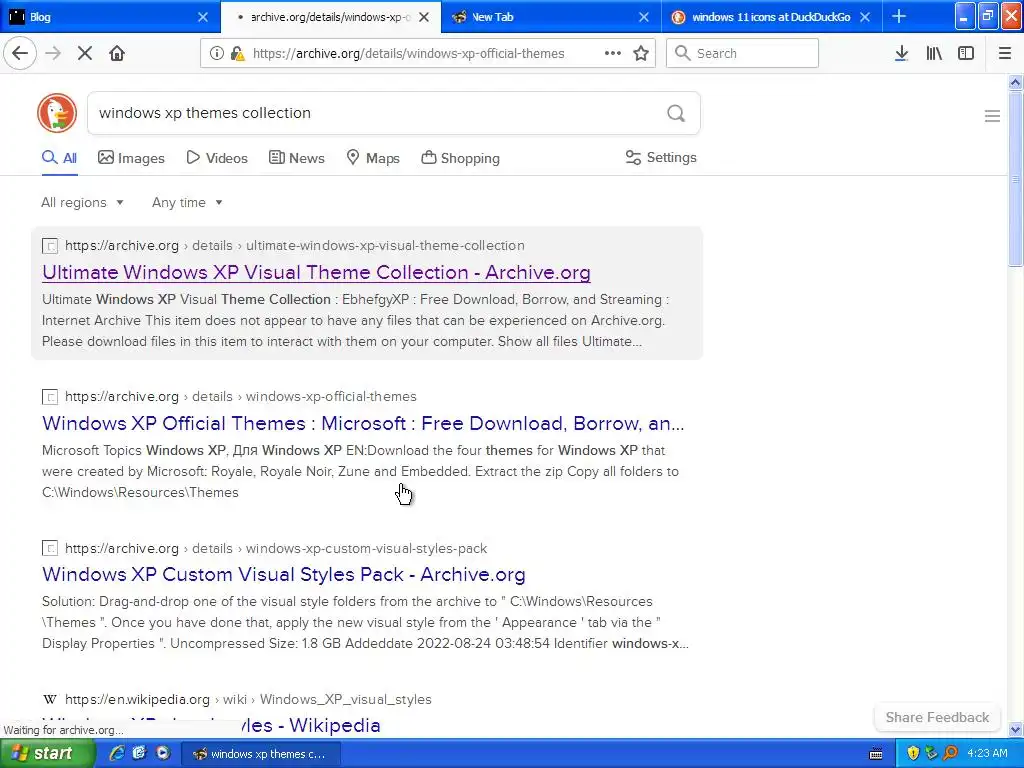Open the Windows Start menu
The width and height of the screenshot is (1024, 768).
[47, 754]
